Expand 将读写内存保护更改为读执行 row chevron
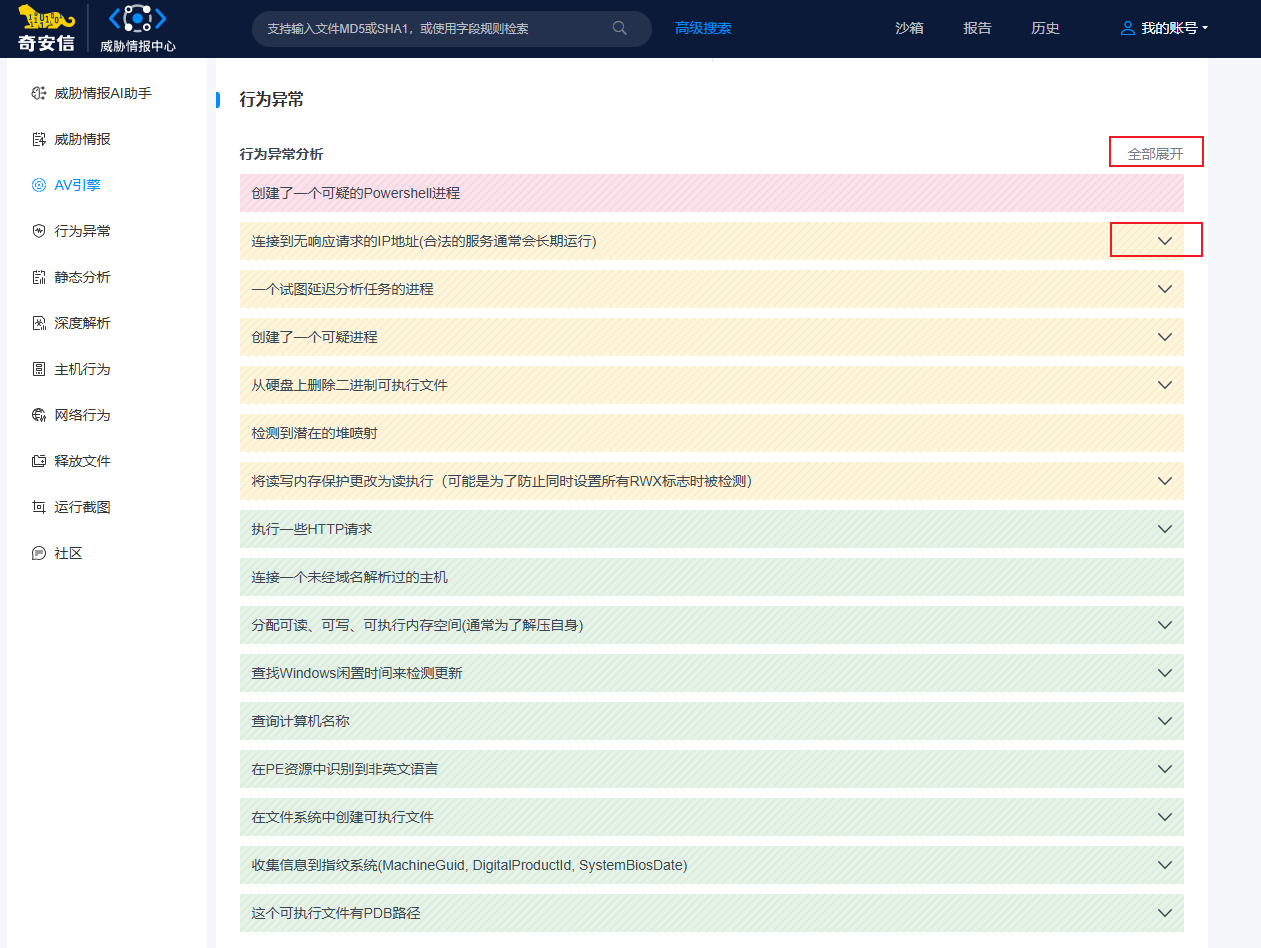1261x948 pixels. [1164, 481]
